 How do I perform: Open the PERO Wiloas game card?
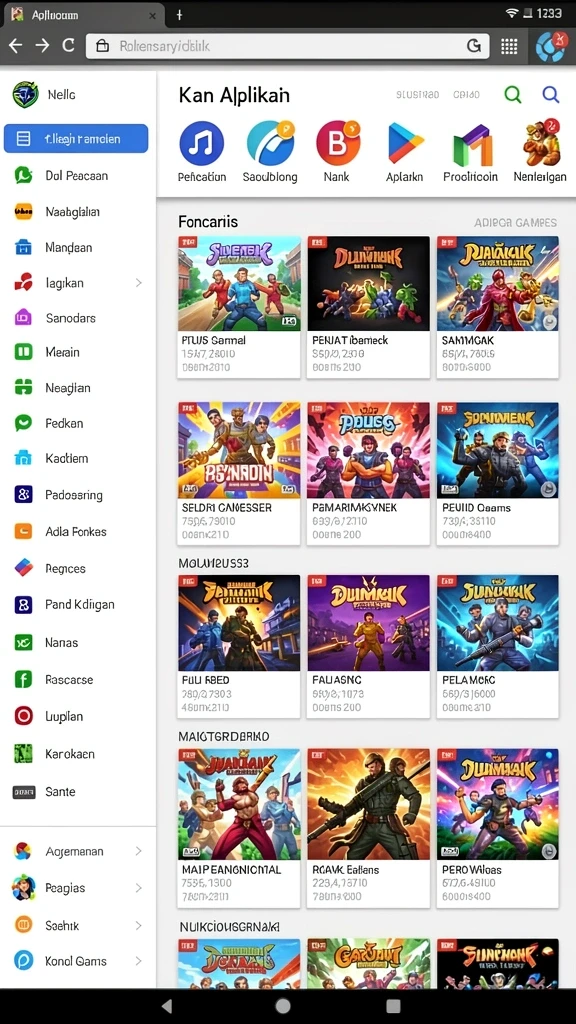pyautogui.click(x=498, y=828)
